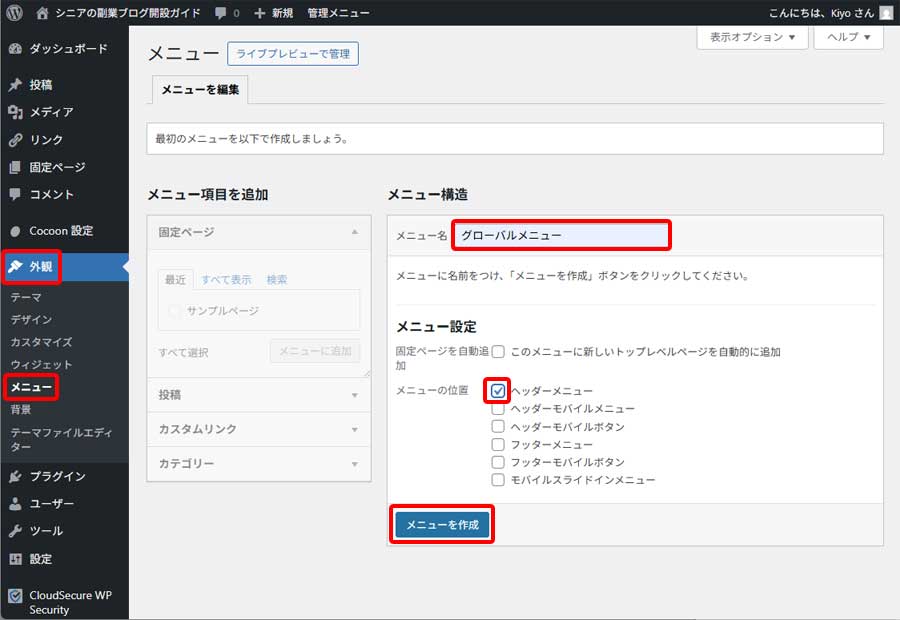Check the モバイルスライドインメニュー option
Viewport: 900px width, 620px height.
point(498,480)
